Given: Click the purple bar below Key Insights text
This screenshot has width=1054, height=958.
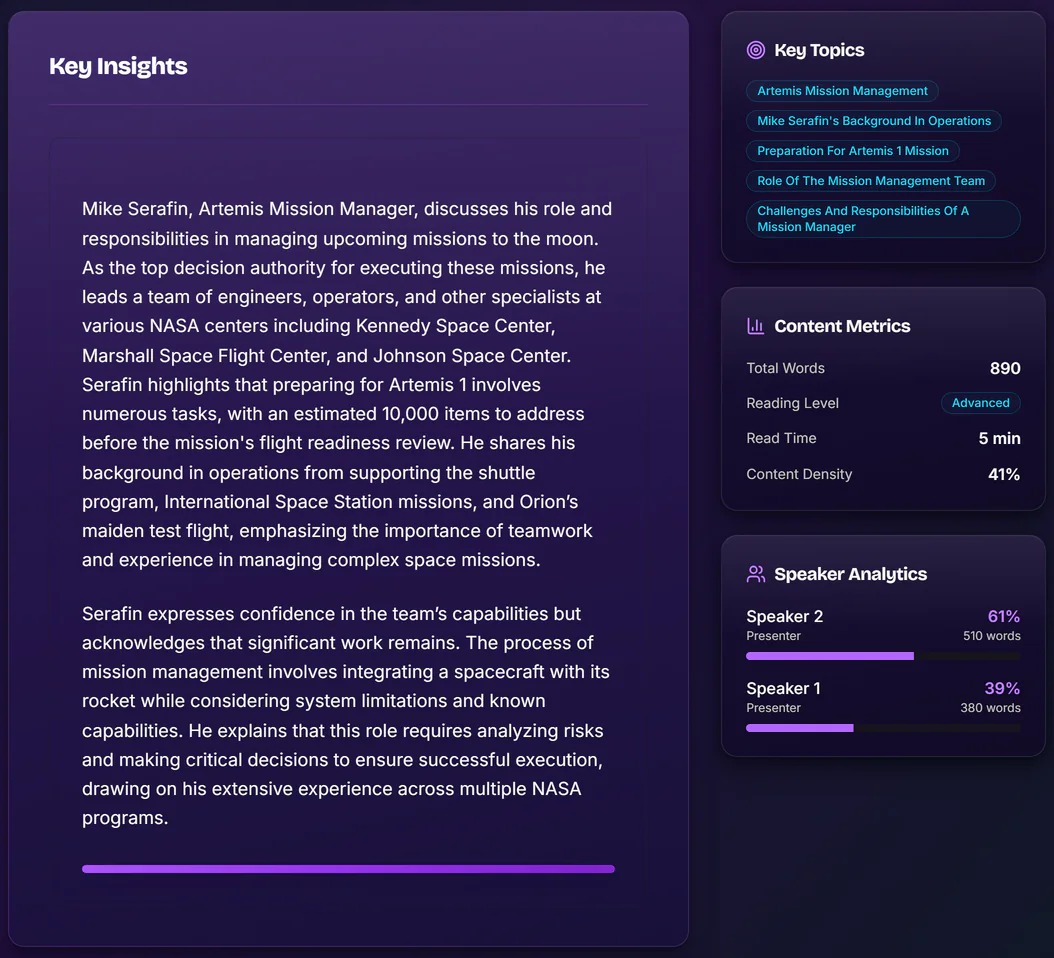Looking at the screenshot, I should tap(348, 869).
